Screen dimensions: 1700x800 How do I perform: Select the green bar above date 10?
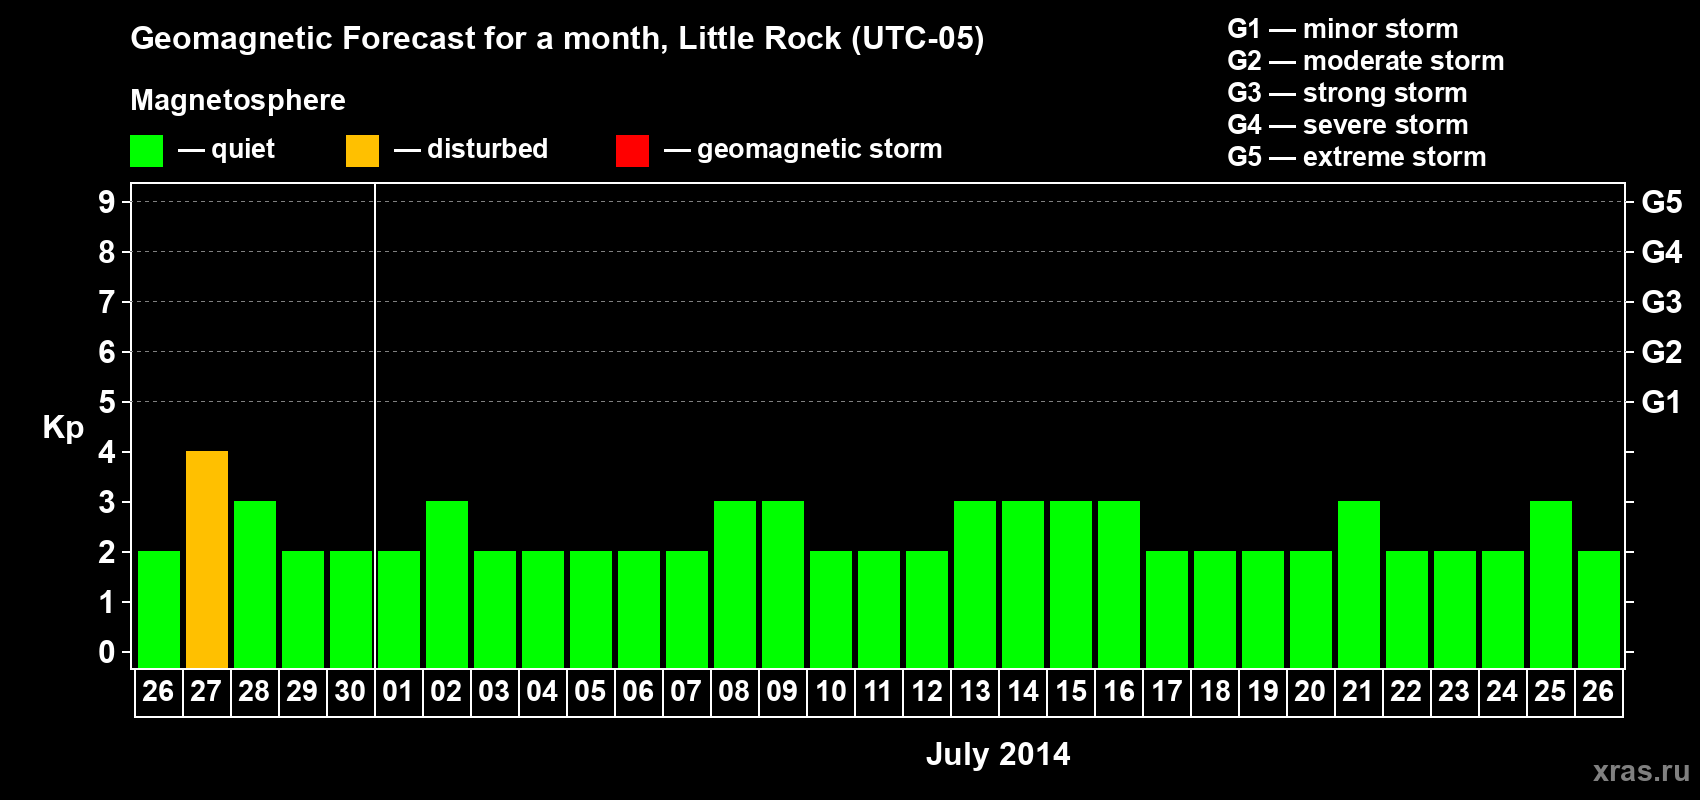point(831,609)
